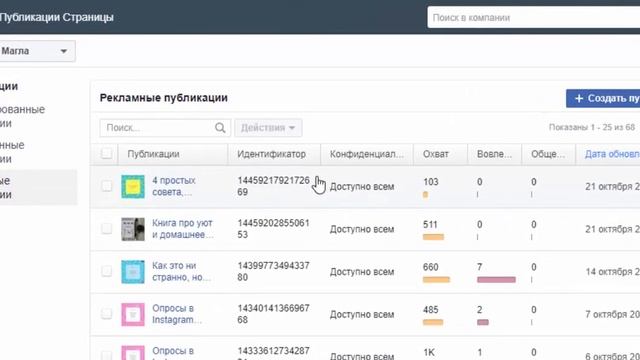Click the reach bar under 511

pos(433,237)
